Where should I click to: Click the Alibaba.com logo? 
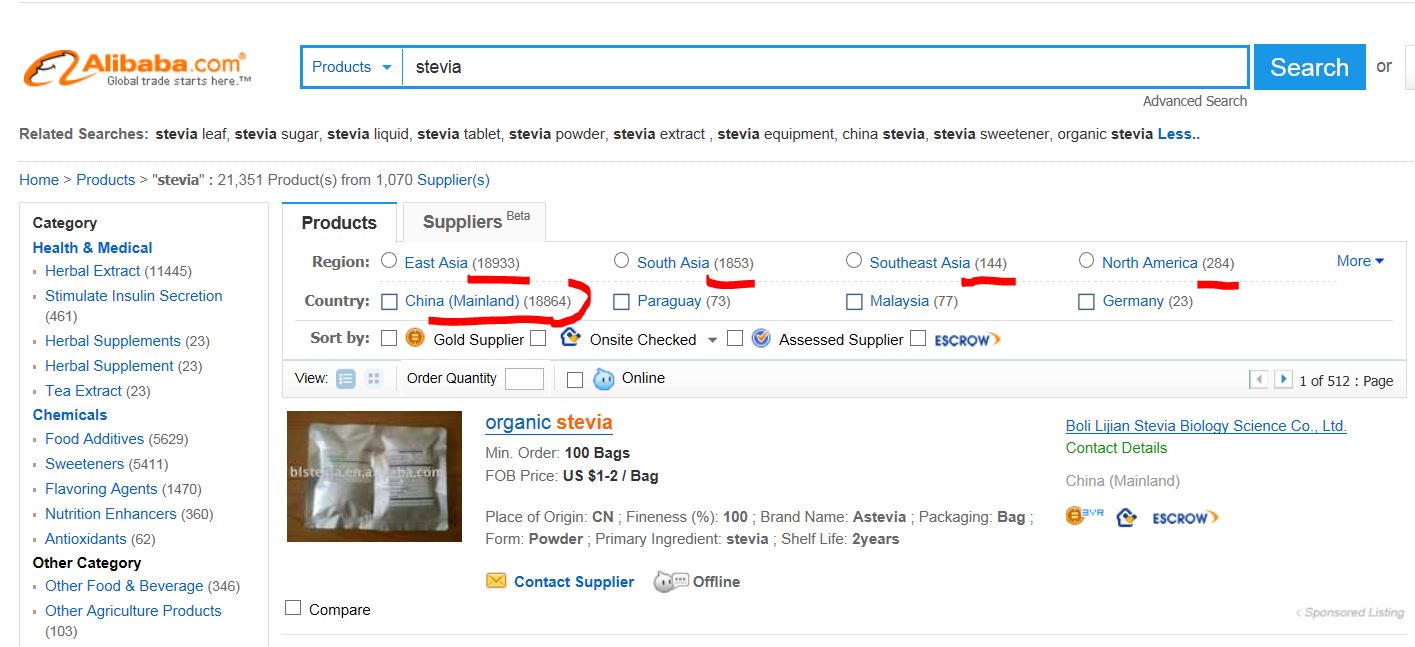click(x=136, y=68)
